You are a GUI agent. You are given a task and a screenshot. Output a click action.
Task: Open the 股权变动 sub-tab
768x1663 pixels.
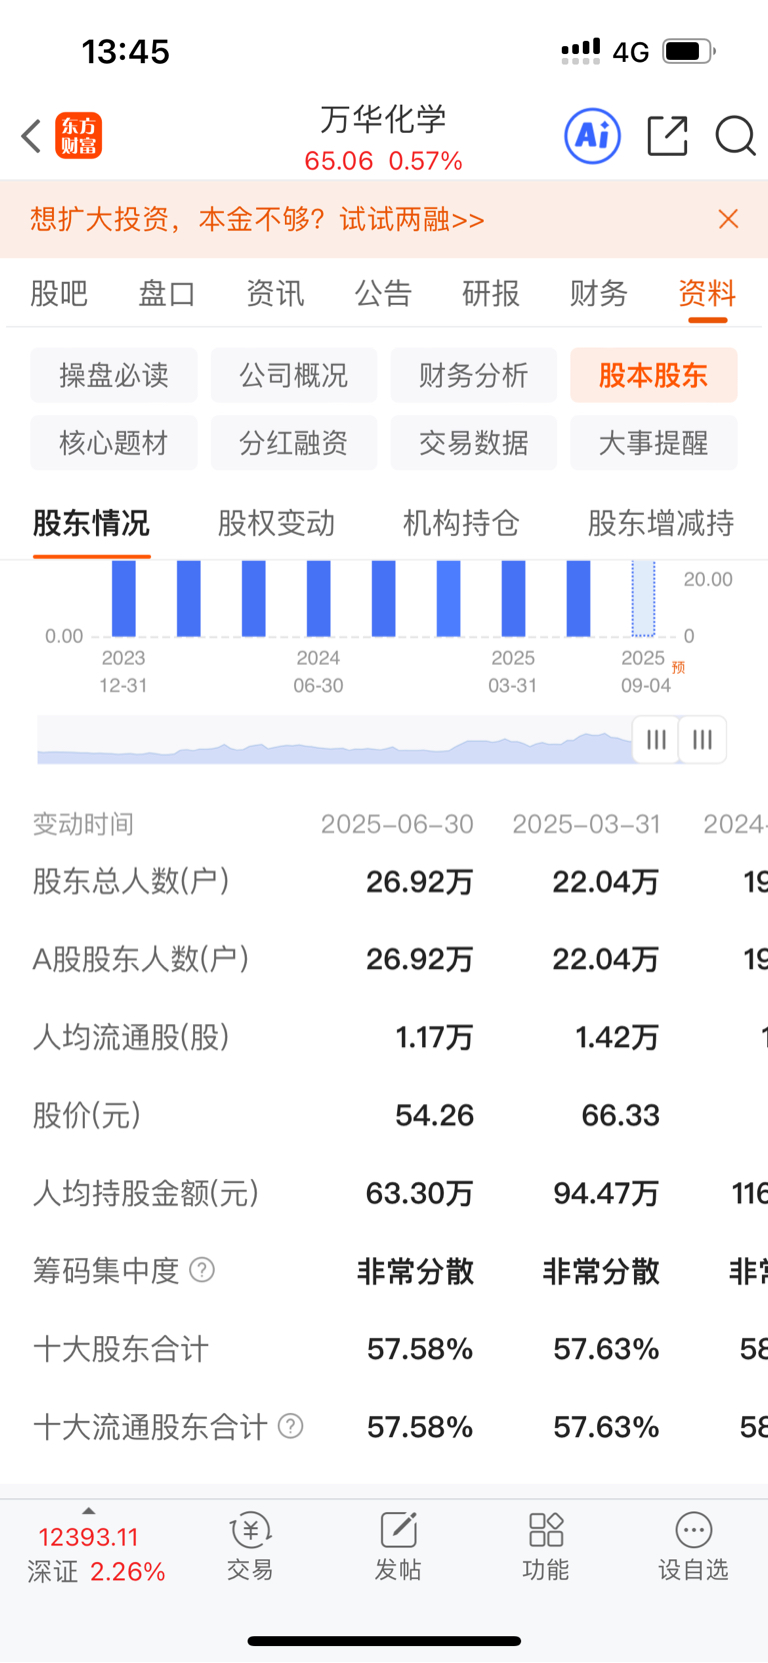276,523
